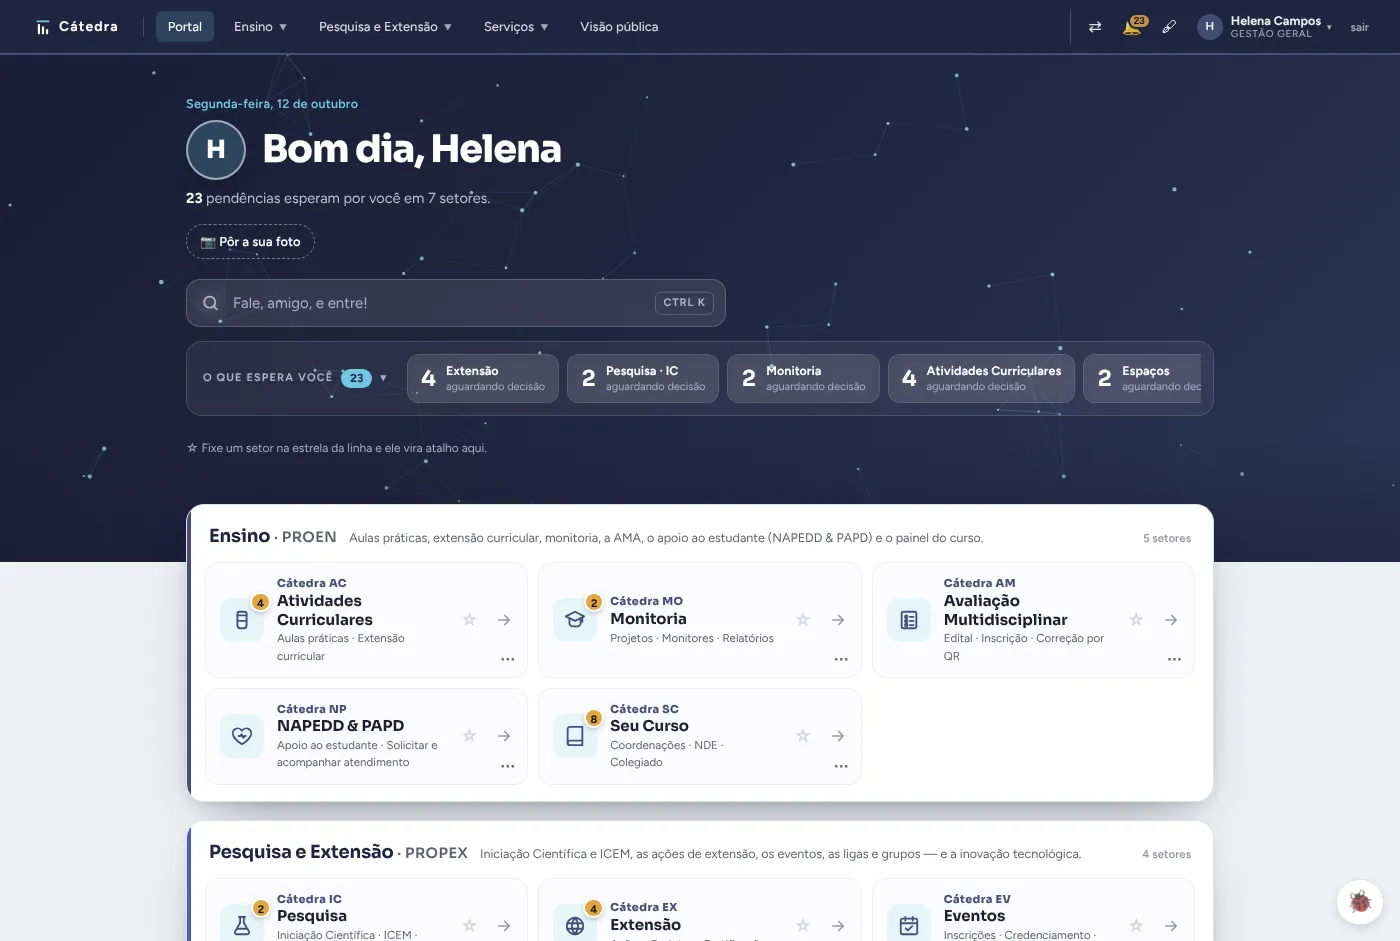
Task: Click the switch profile arrows icon
Action: (x=1095, y=27)
